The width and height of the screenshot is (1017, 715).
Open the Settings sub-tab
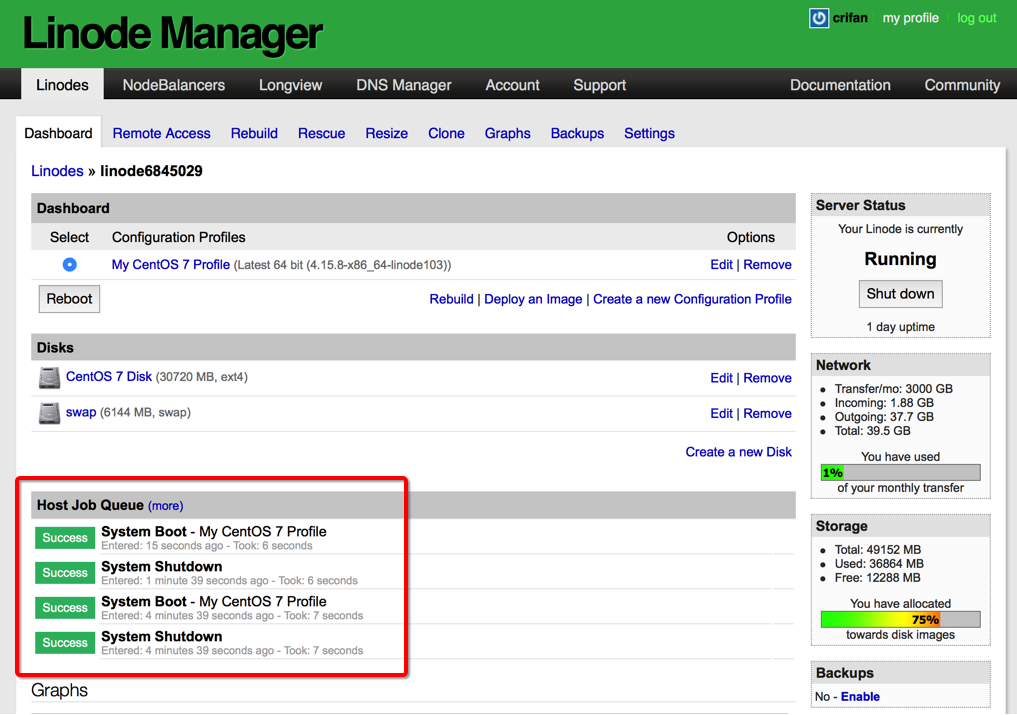pyautogui.click(x=649, y=133)
